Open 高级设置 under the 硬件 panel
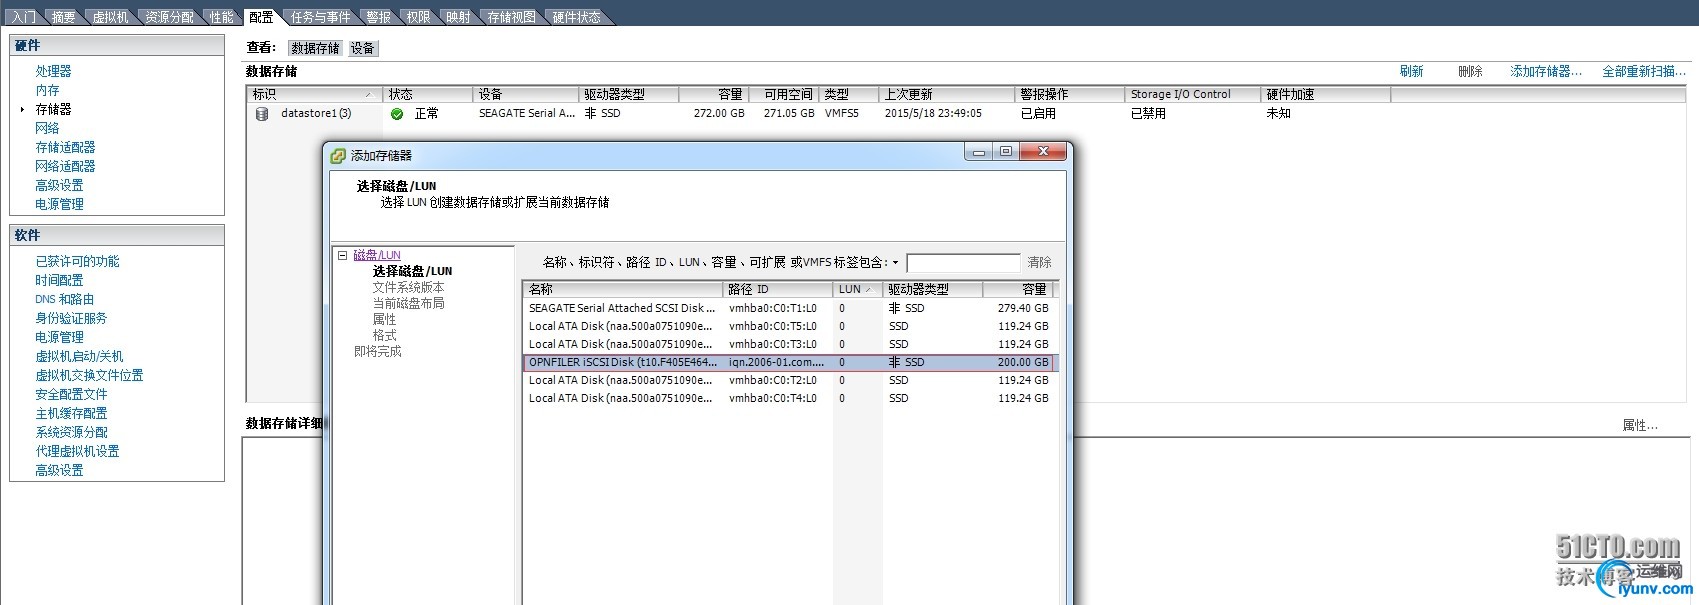This screenshot has width=1699, height=605. (x=59, y=185)
